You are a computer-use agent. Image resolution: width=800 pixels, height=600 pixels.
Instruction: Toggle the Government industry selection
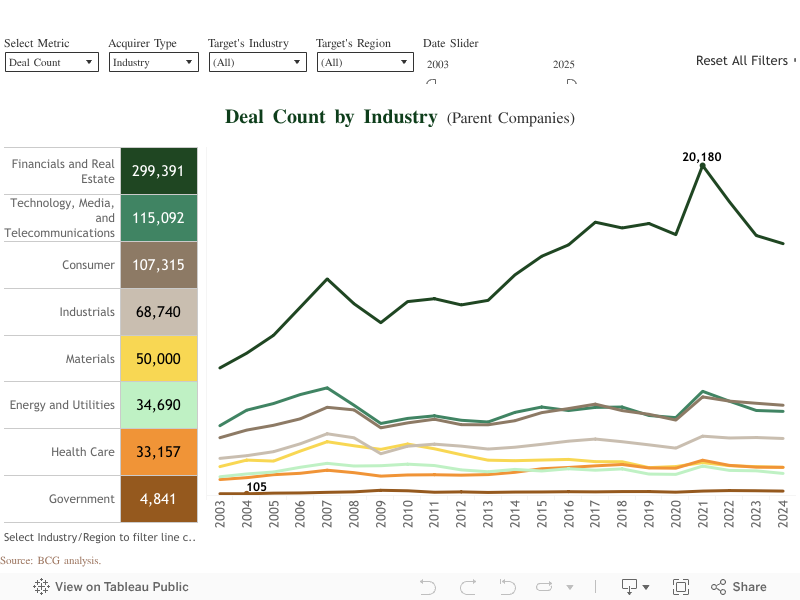[x=100, y=498]
